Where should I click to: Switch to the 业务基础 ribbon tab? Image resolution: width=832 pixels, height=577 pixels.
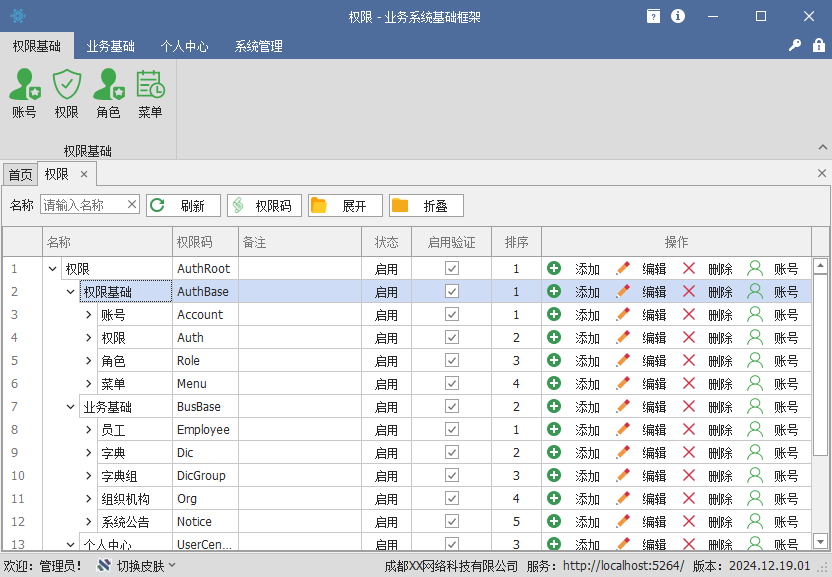pyautogui.click(x=110, y=46)
